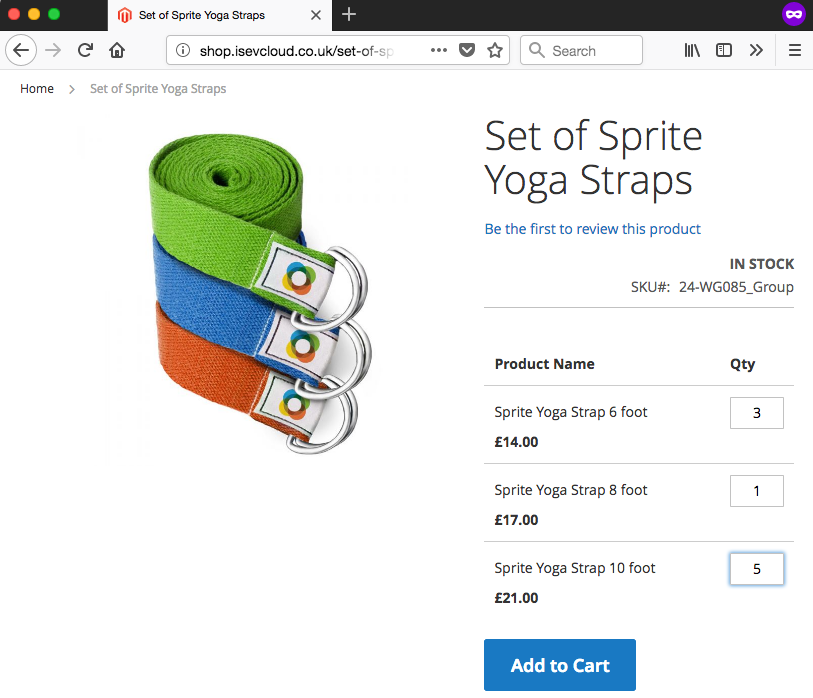Close the Set of Sprite Yoga Straps tab

coord(316,15)
